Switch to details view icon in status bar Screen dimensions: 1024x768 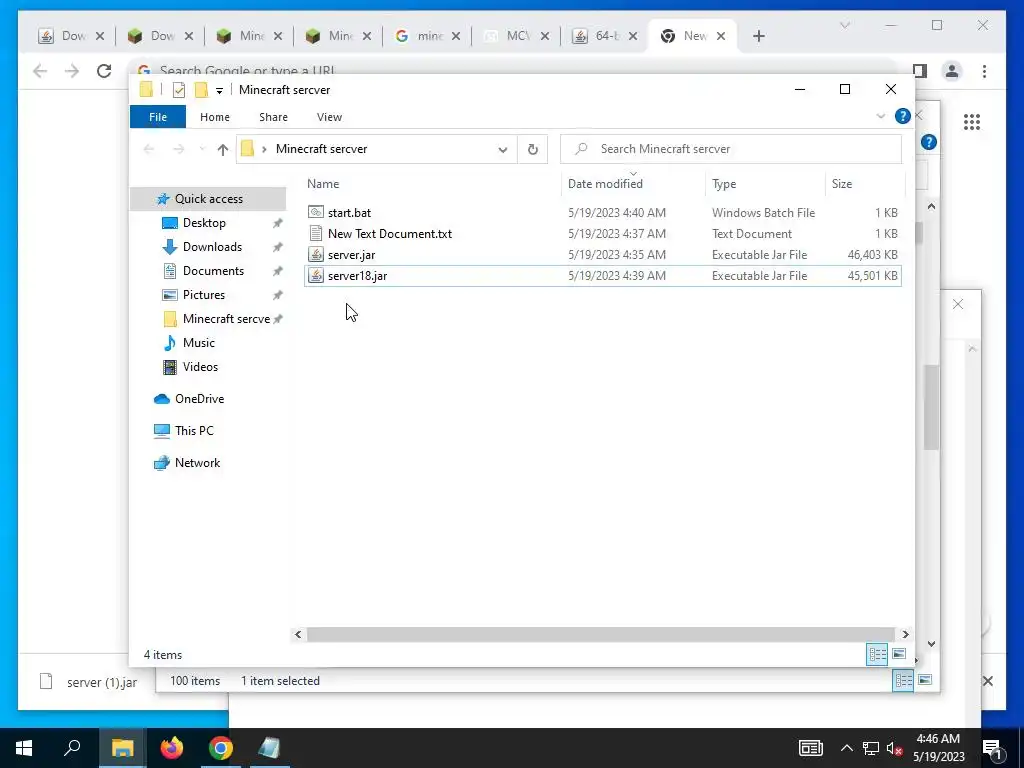[x=877, y=654]
